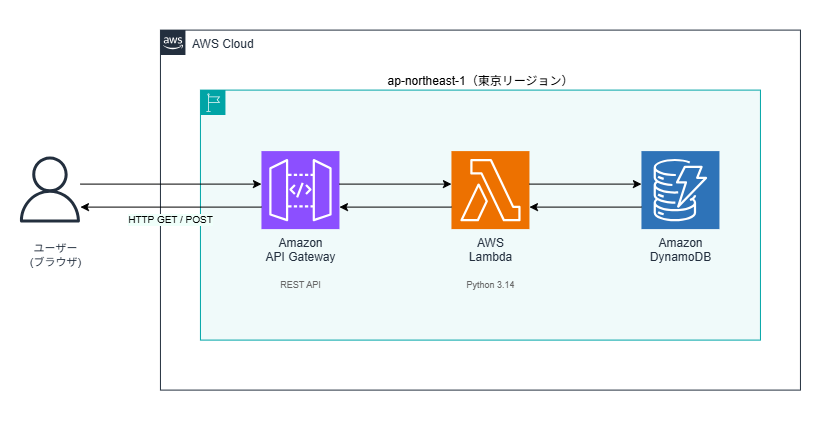
Task: Click the region flag icon
Action: pos(213,102)
